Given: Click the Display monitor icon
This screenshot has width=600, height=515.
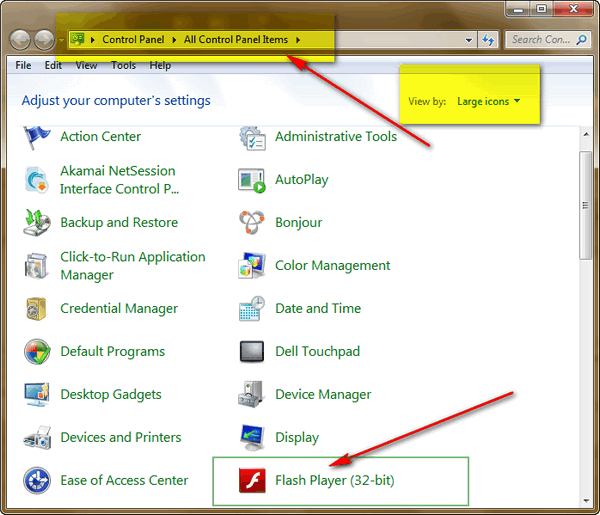Looking at the screenshot, I should click(x=252, y=437).
